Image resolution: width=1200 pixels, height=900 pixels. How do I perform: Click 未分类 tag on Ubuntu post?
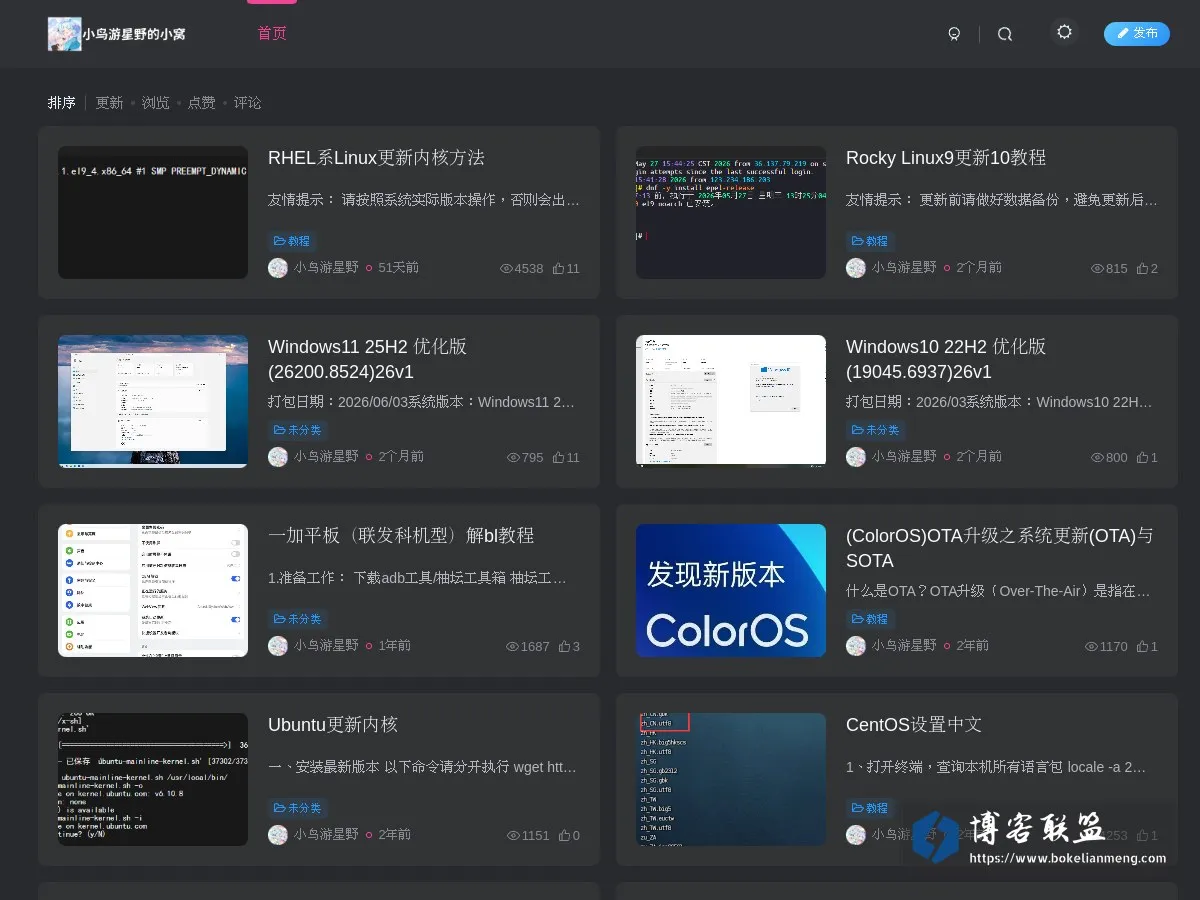[x=298, y=808]
